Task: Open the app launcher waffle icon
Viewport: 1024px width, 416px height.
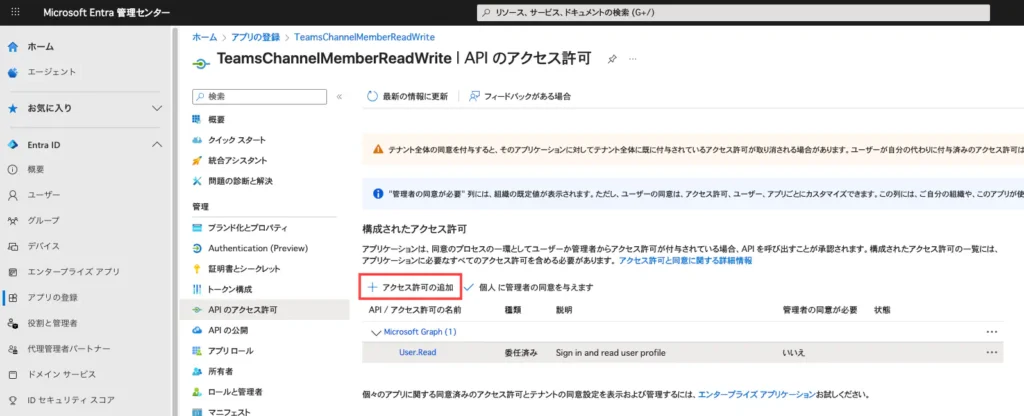Action: 16,12
